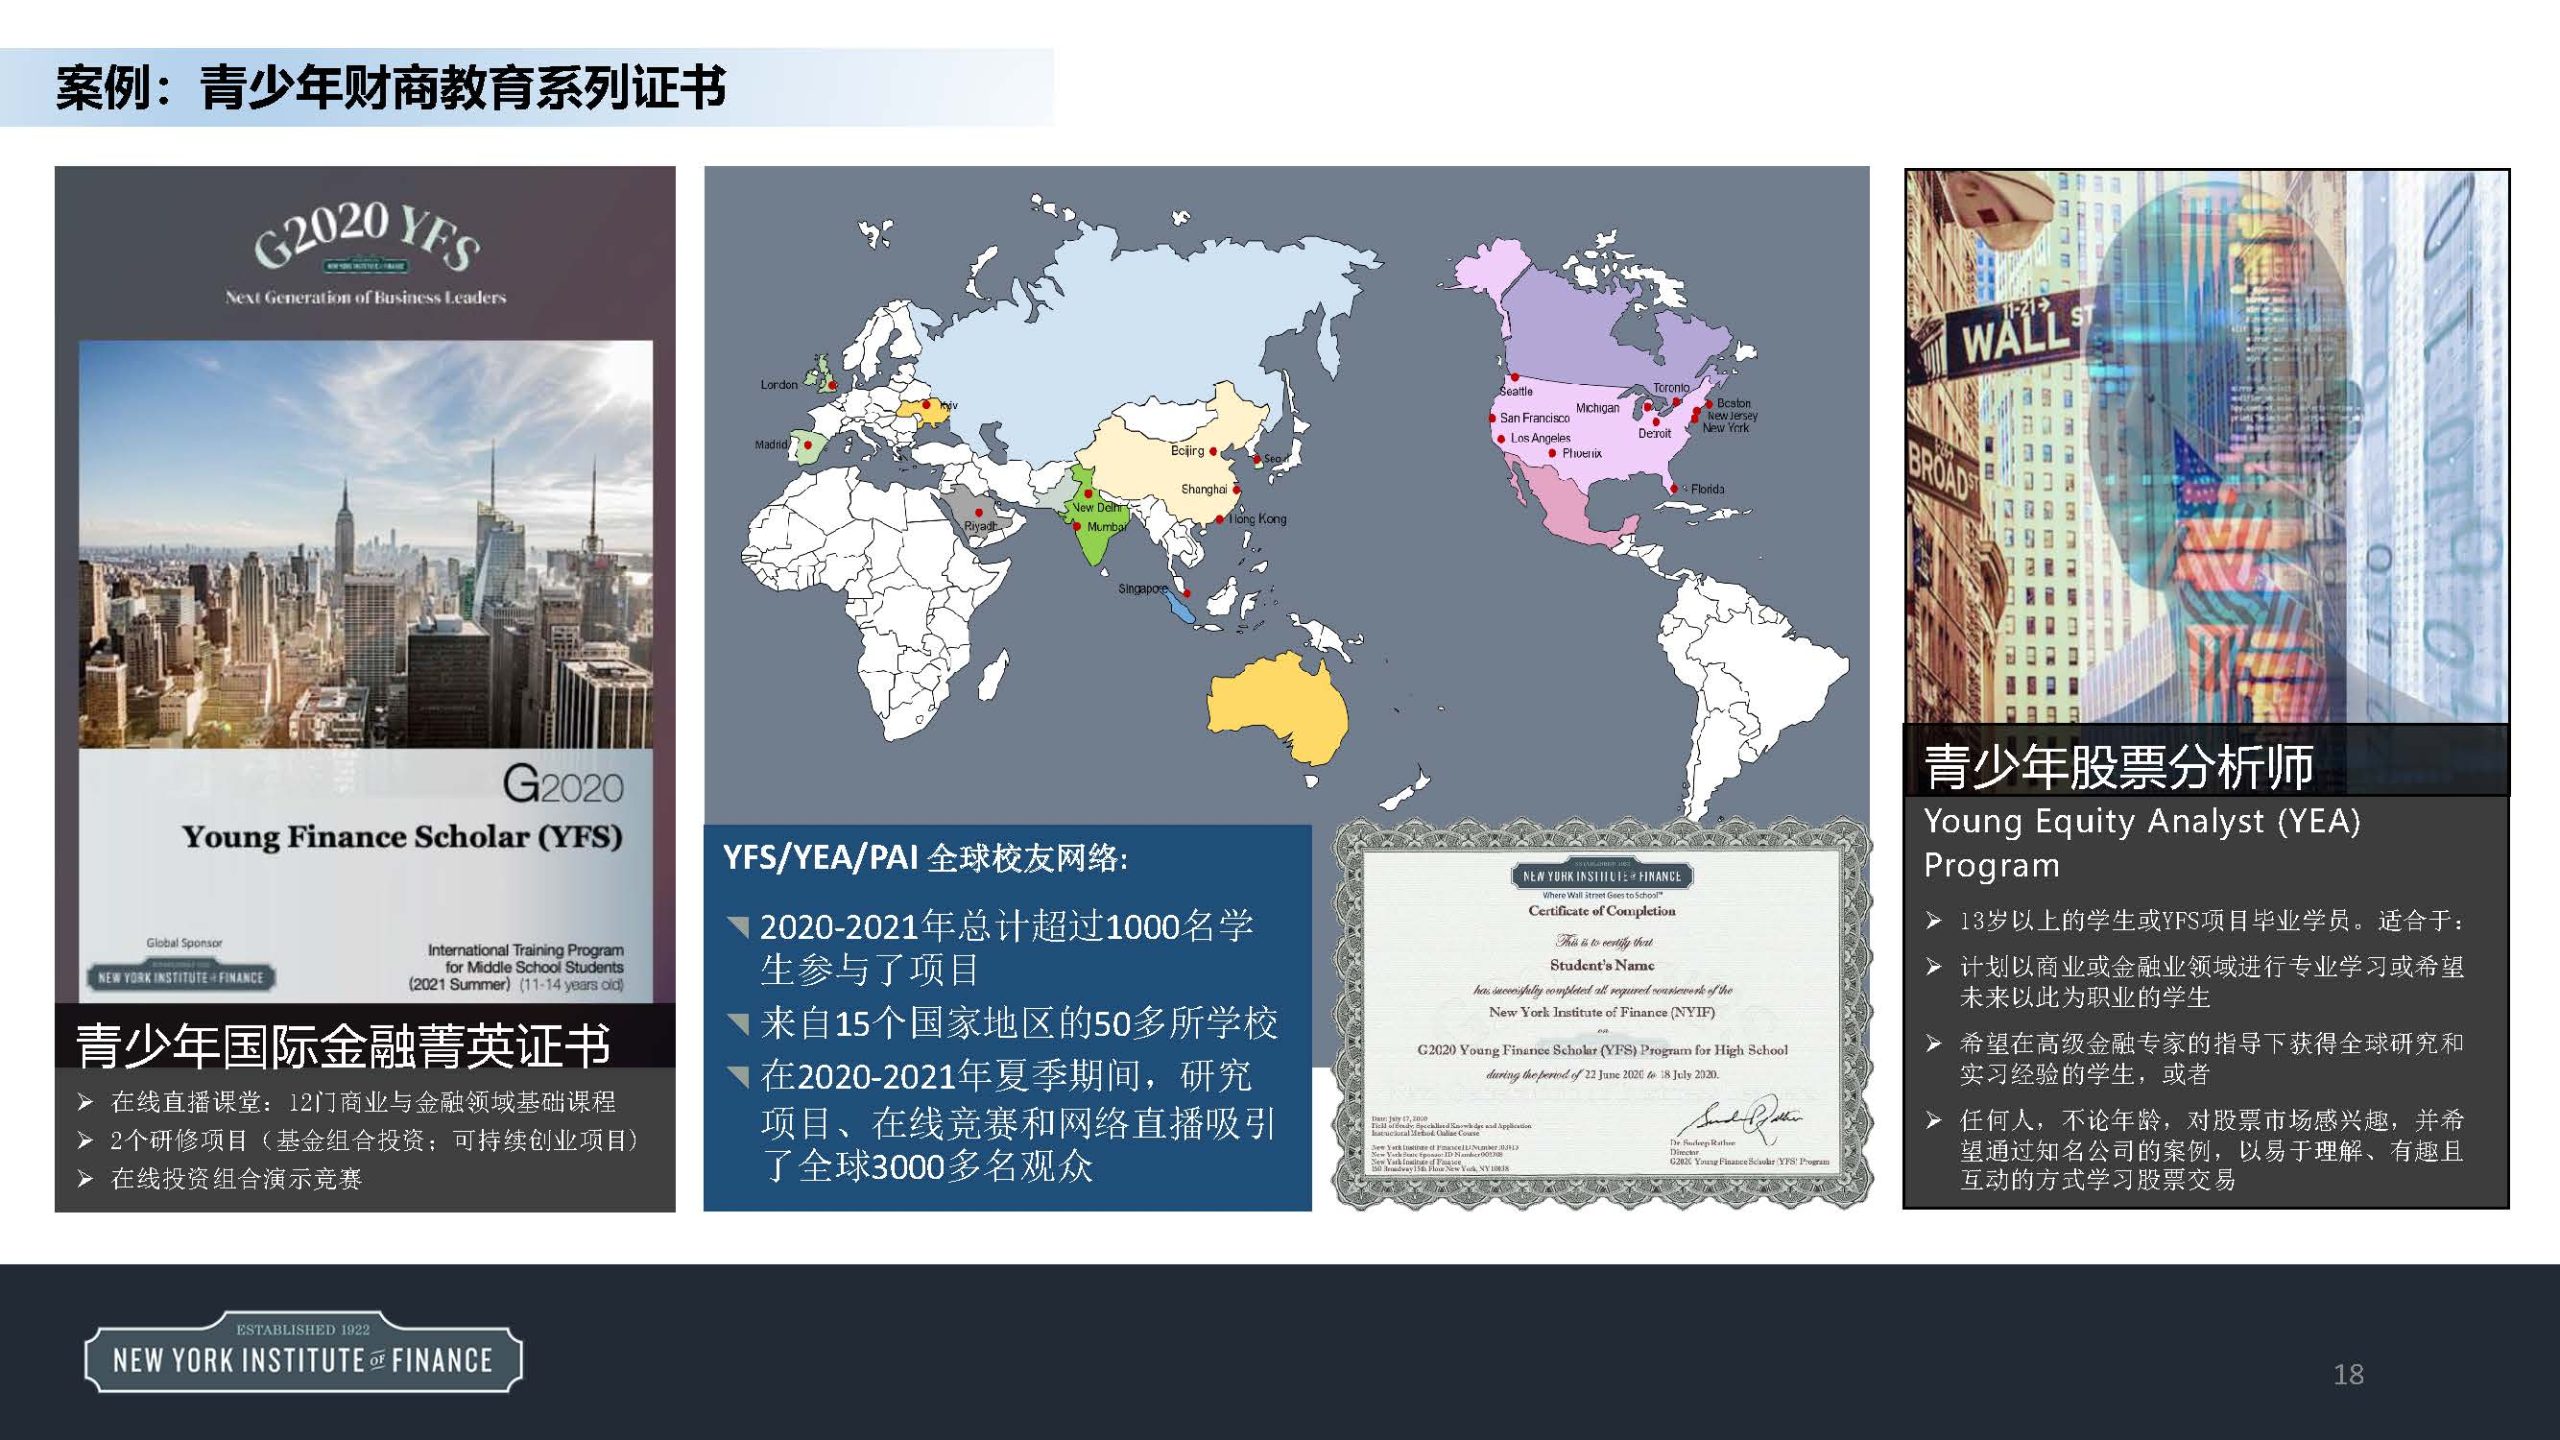
Task: Click the London map marker
Action: pyautogui.click(x=832, y=384)
